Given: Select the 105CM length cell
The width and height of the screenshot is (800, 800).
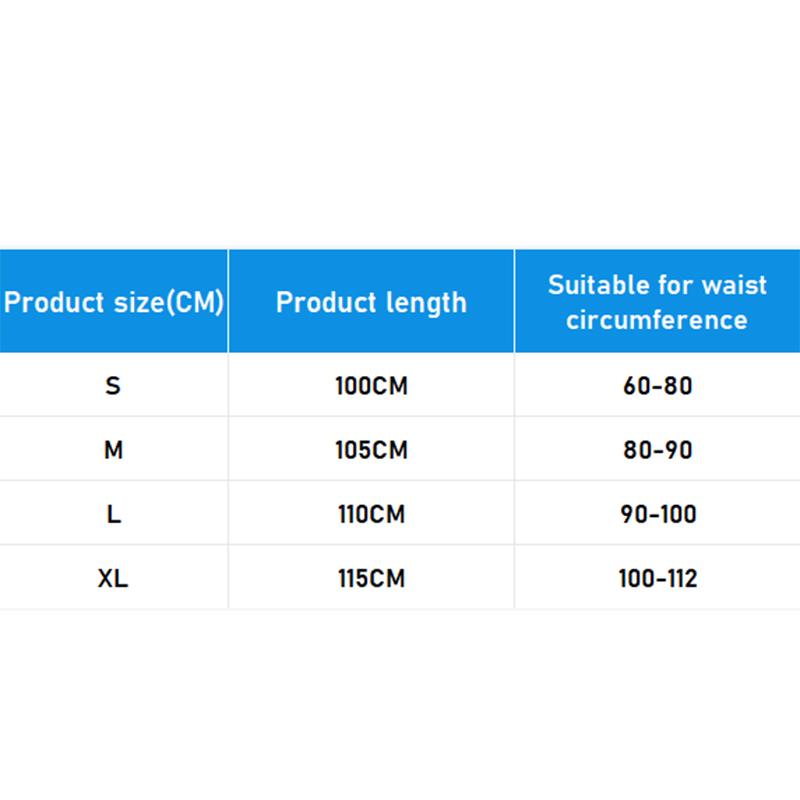Looking at the screenshot, I should (371, 450).
